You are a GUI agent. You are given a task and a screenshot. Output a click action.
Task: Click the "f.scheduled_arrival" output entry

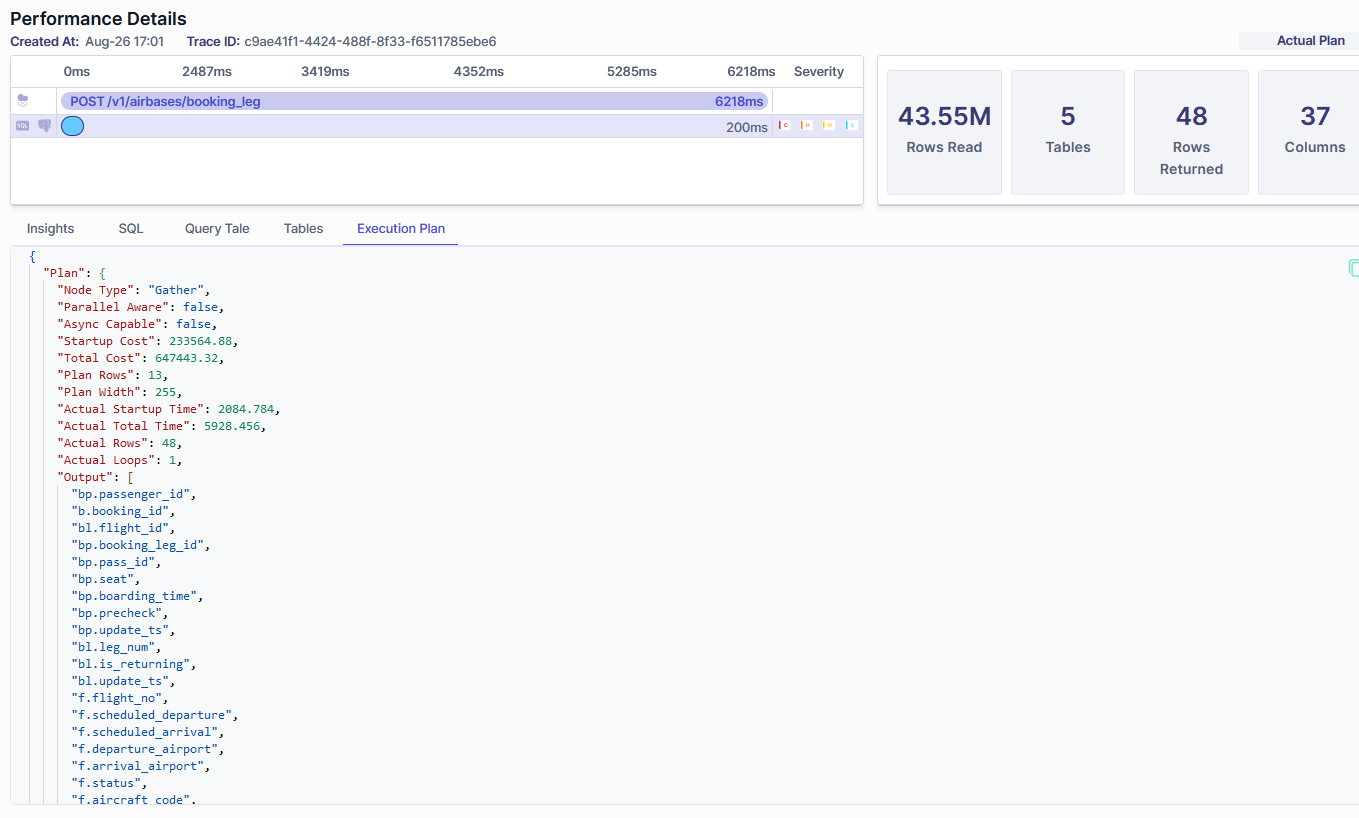tap(148, 732)
